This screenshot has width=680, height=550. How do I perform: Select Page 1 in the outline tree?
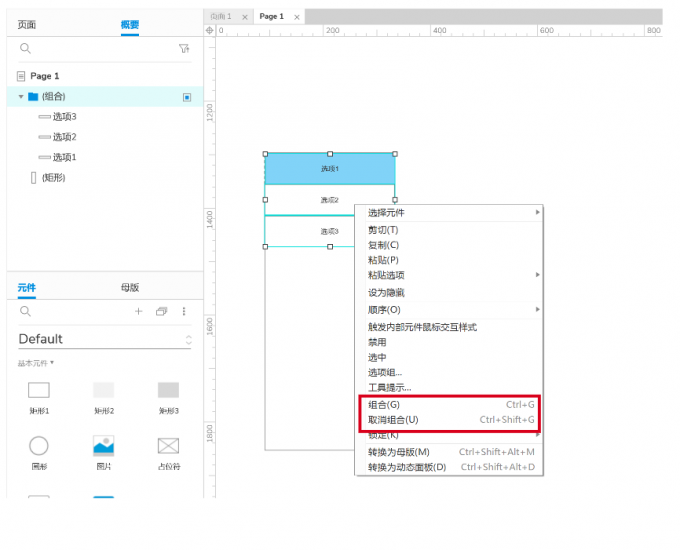[44, 76]
